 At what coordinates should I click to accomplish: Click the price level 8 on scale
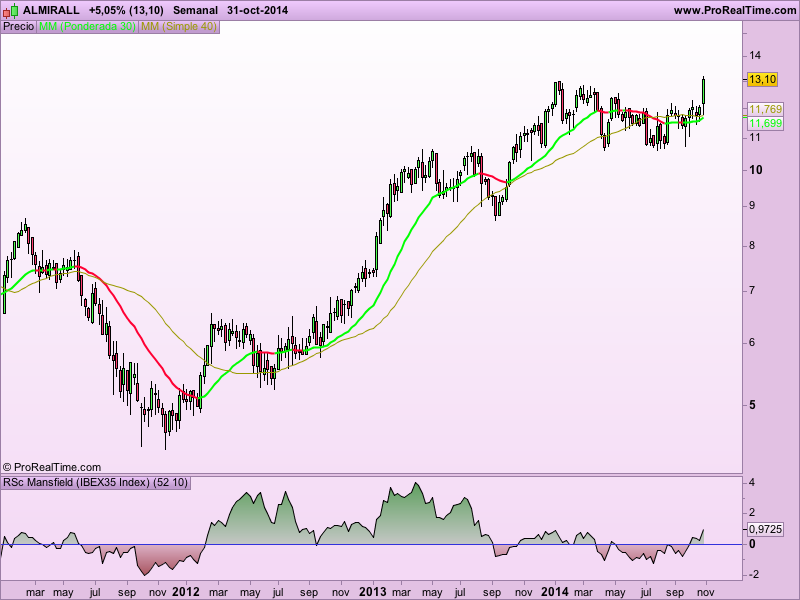point(752,245)
